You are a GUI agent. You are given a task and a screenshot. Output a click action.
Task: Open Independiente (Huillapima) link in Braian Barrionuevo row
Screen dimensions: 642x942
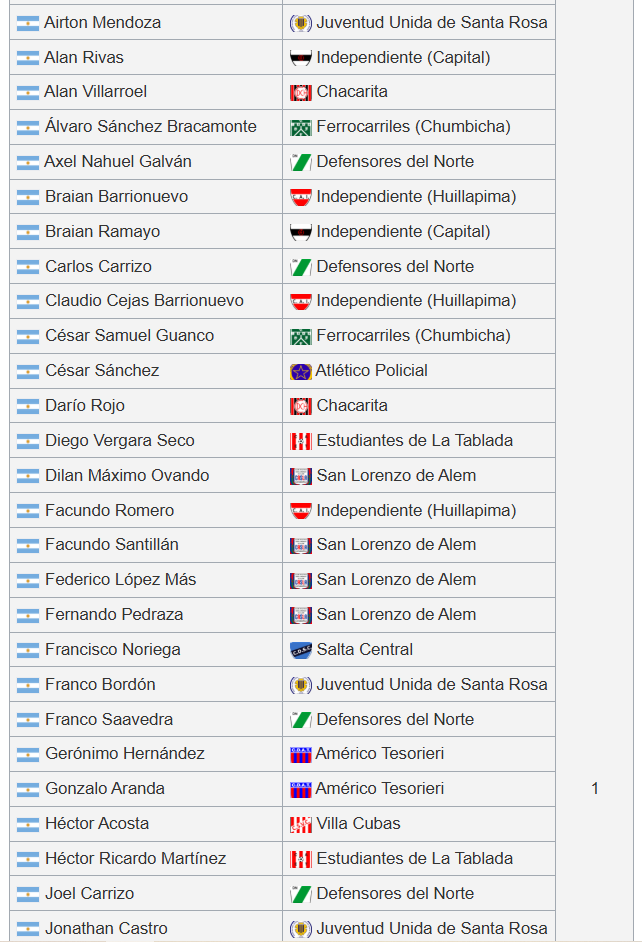pyautogui.click(x=416, y=197)
